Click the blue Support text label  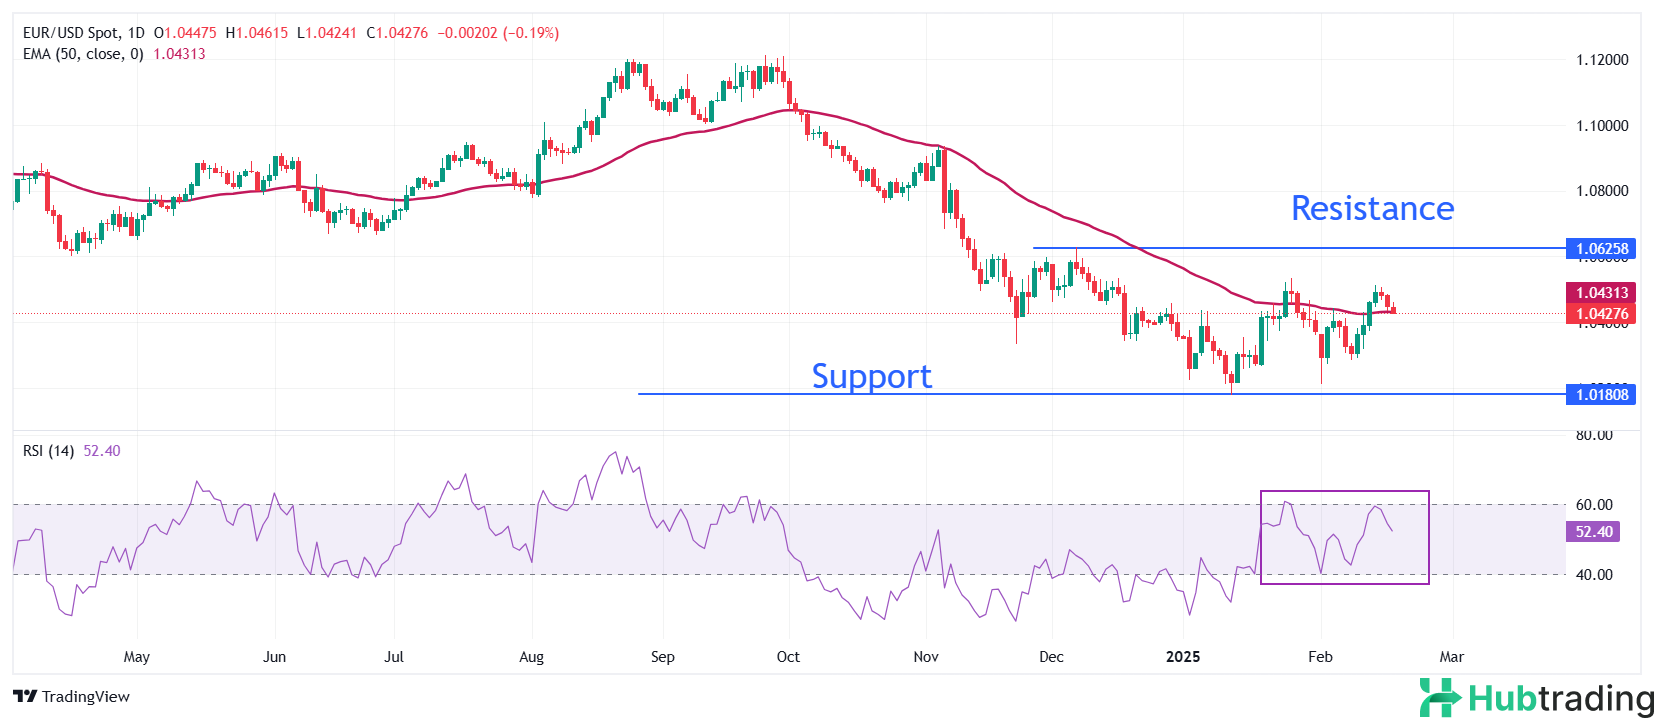click(x=871, y=376)
